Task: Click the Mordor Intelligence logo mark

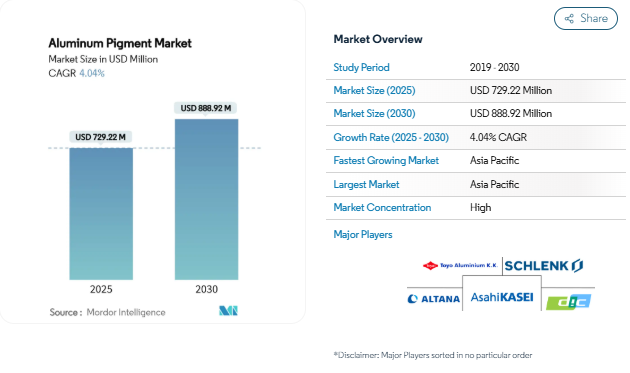Action: (228, 311)
